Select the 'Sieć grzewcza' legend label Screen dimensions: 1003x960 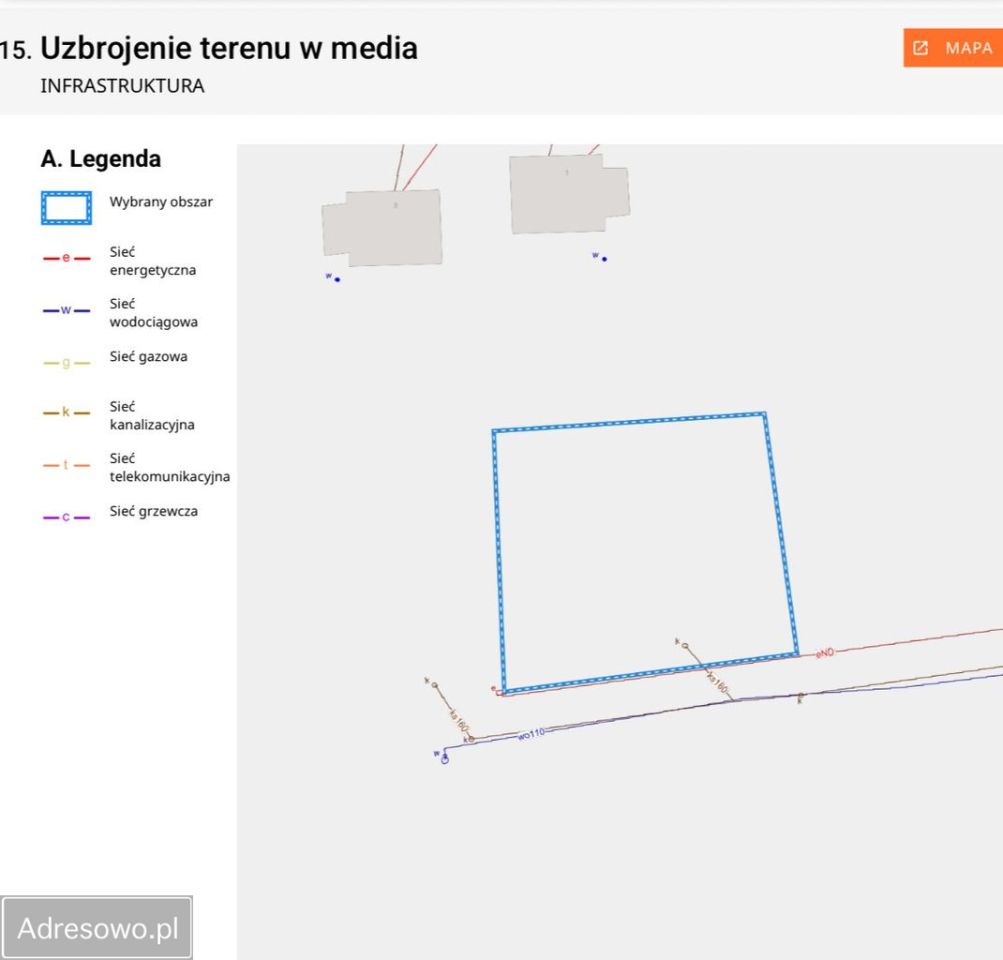154,511
